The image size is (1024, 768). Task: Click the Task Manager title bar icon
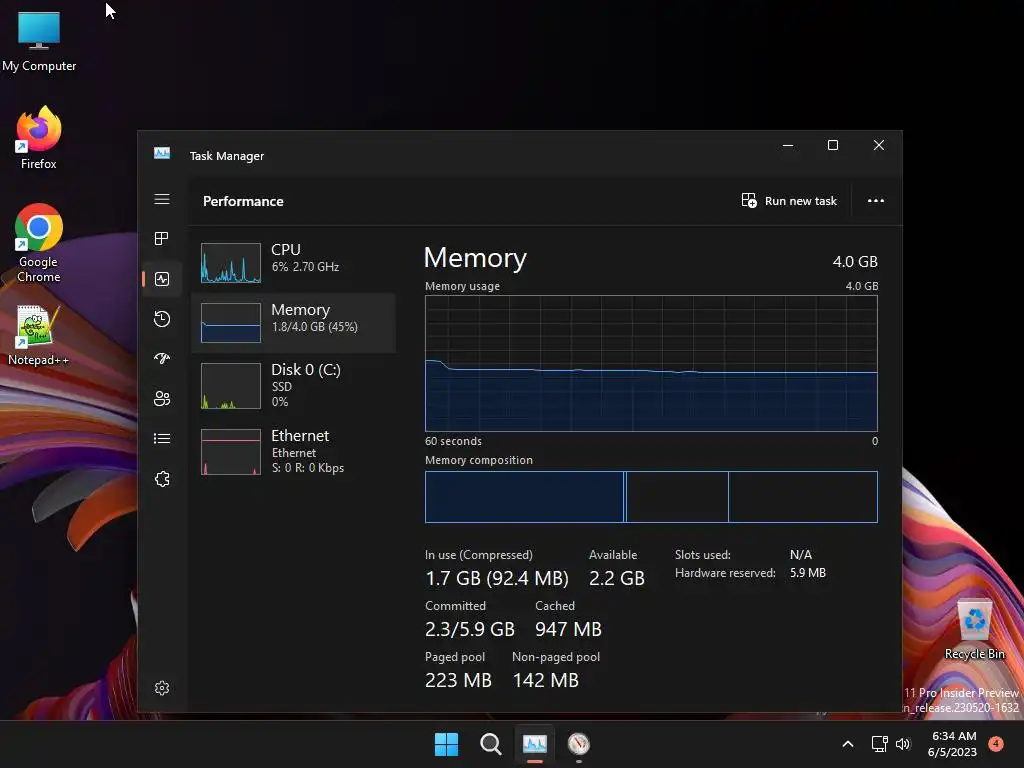(162, 153)
